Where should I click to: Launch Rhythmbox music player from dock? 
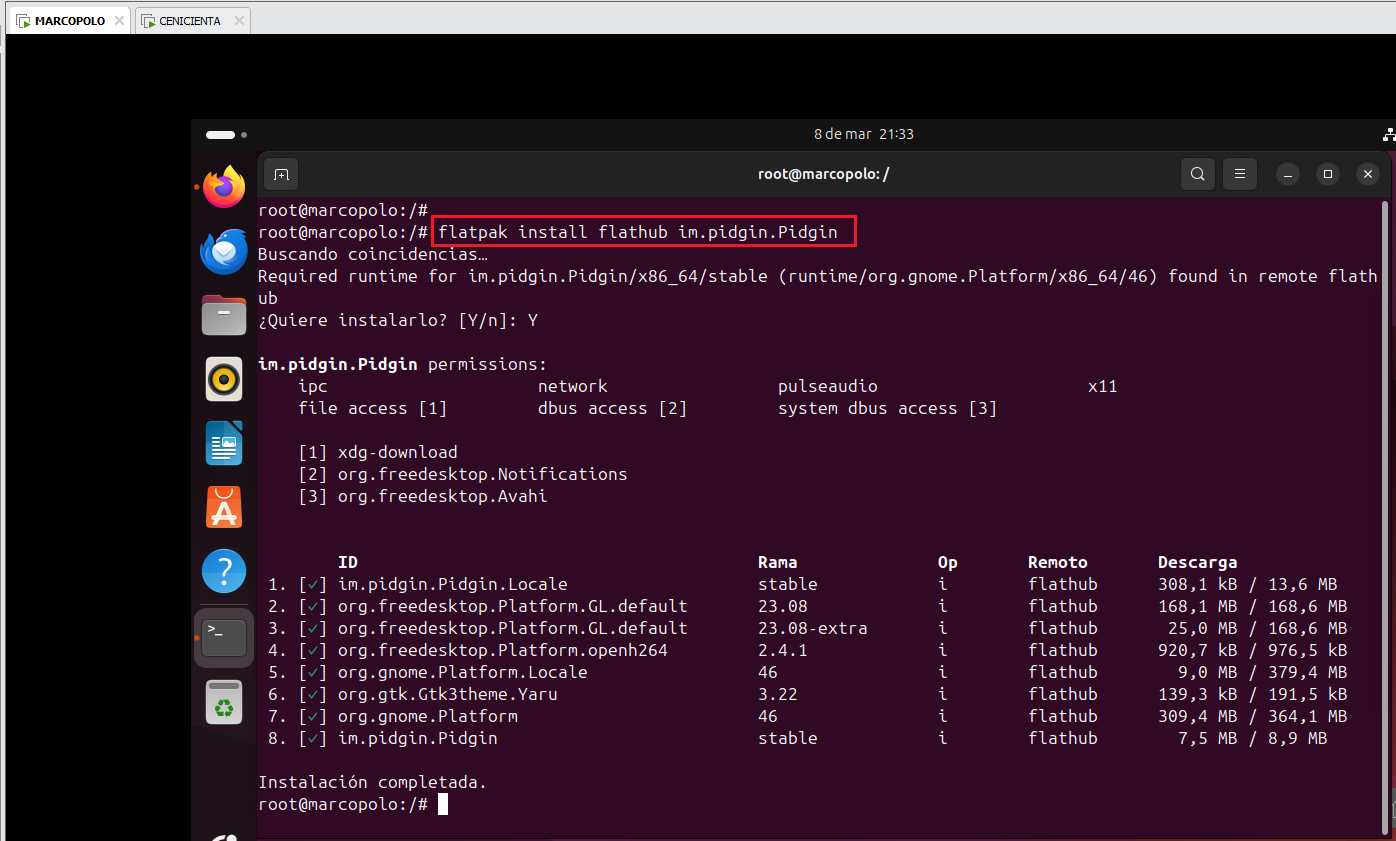(x=224, y=379)
